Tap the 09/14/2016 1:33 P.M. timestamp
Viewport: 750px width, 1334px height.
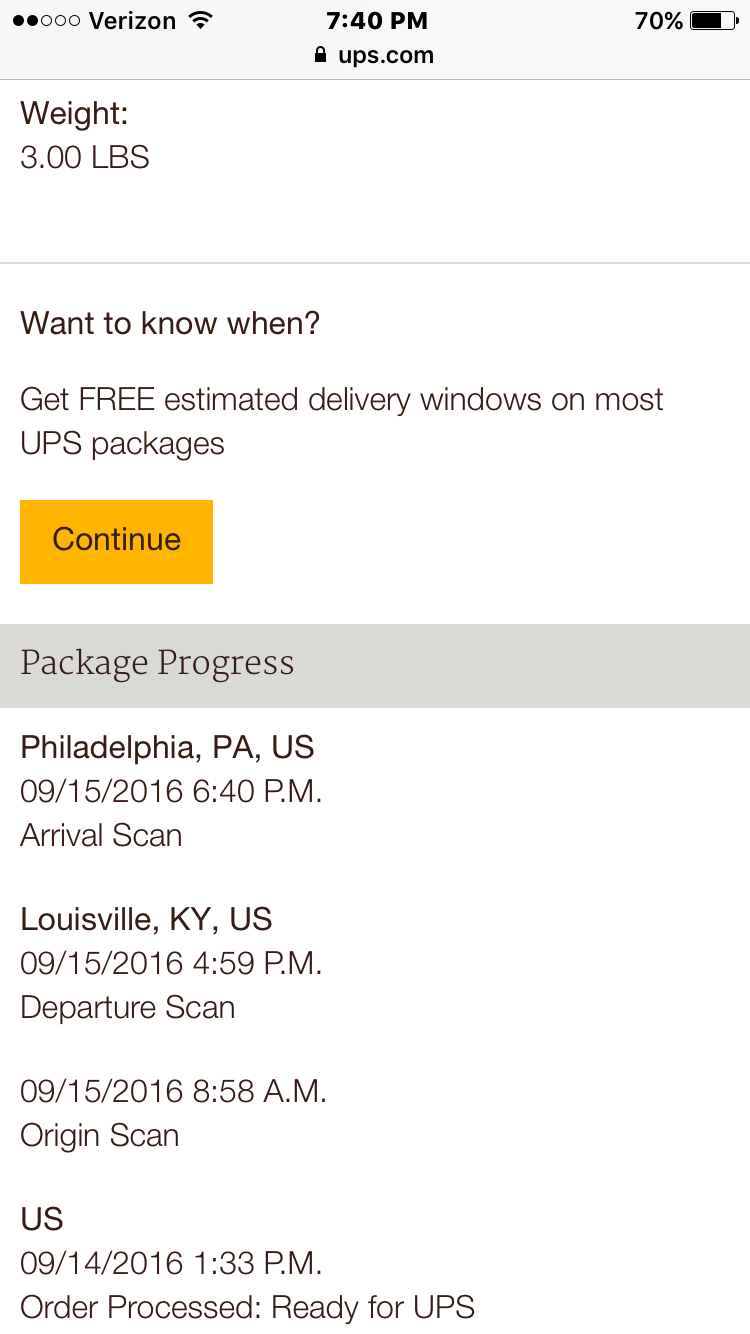click(171, 1263)
